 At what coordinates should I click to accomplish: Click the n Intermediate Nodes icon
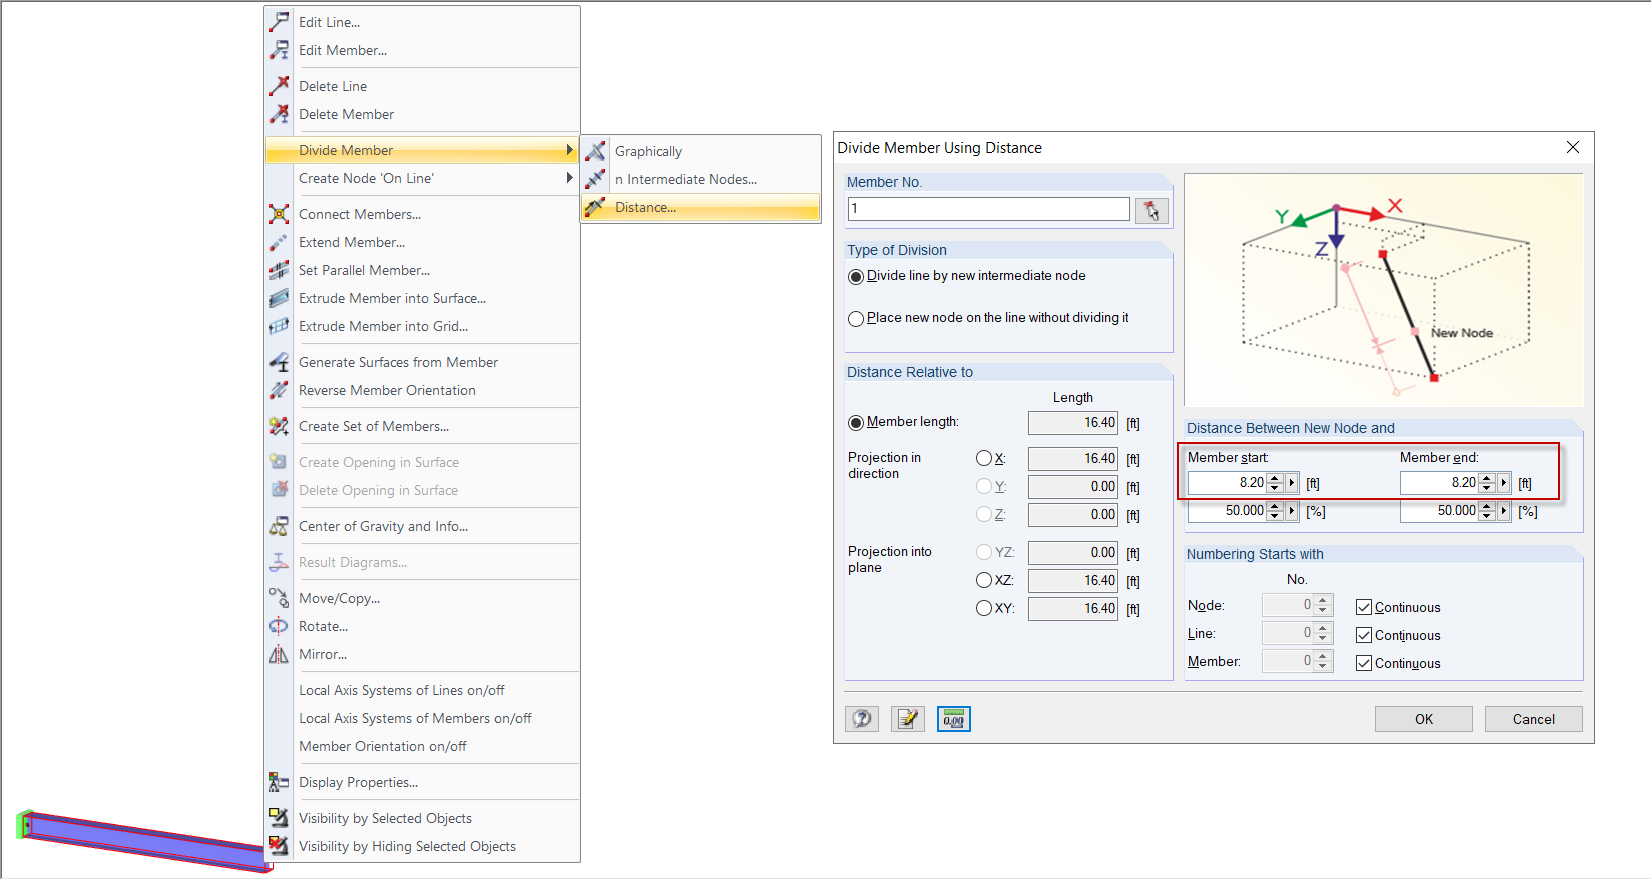pos(595,179)
